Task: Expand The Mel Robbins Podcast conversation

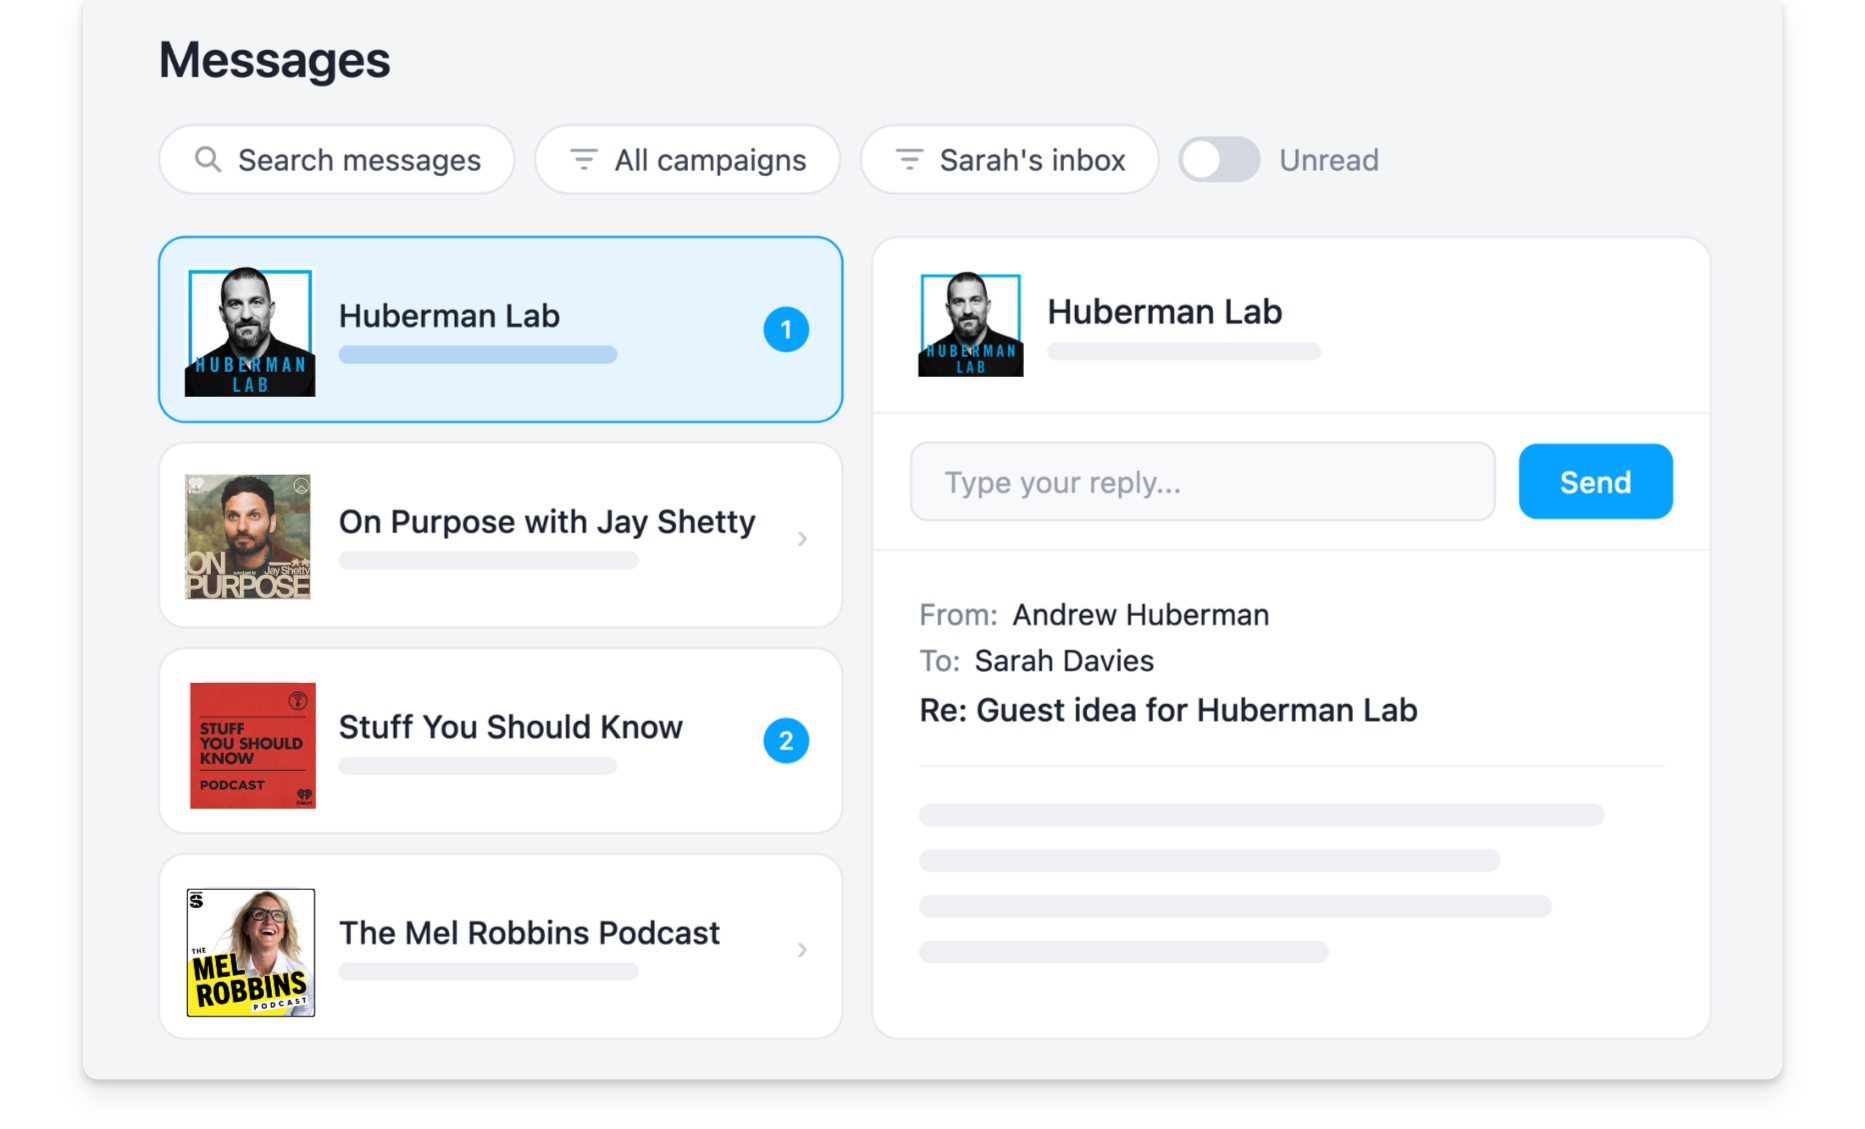Action: [x=801, y=949]
